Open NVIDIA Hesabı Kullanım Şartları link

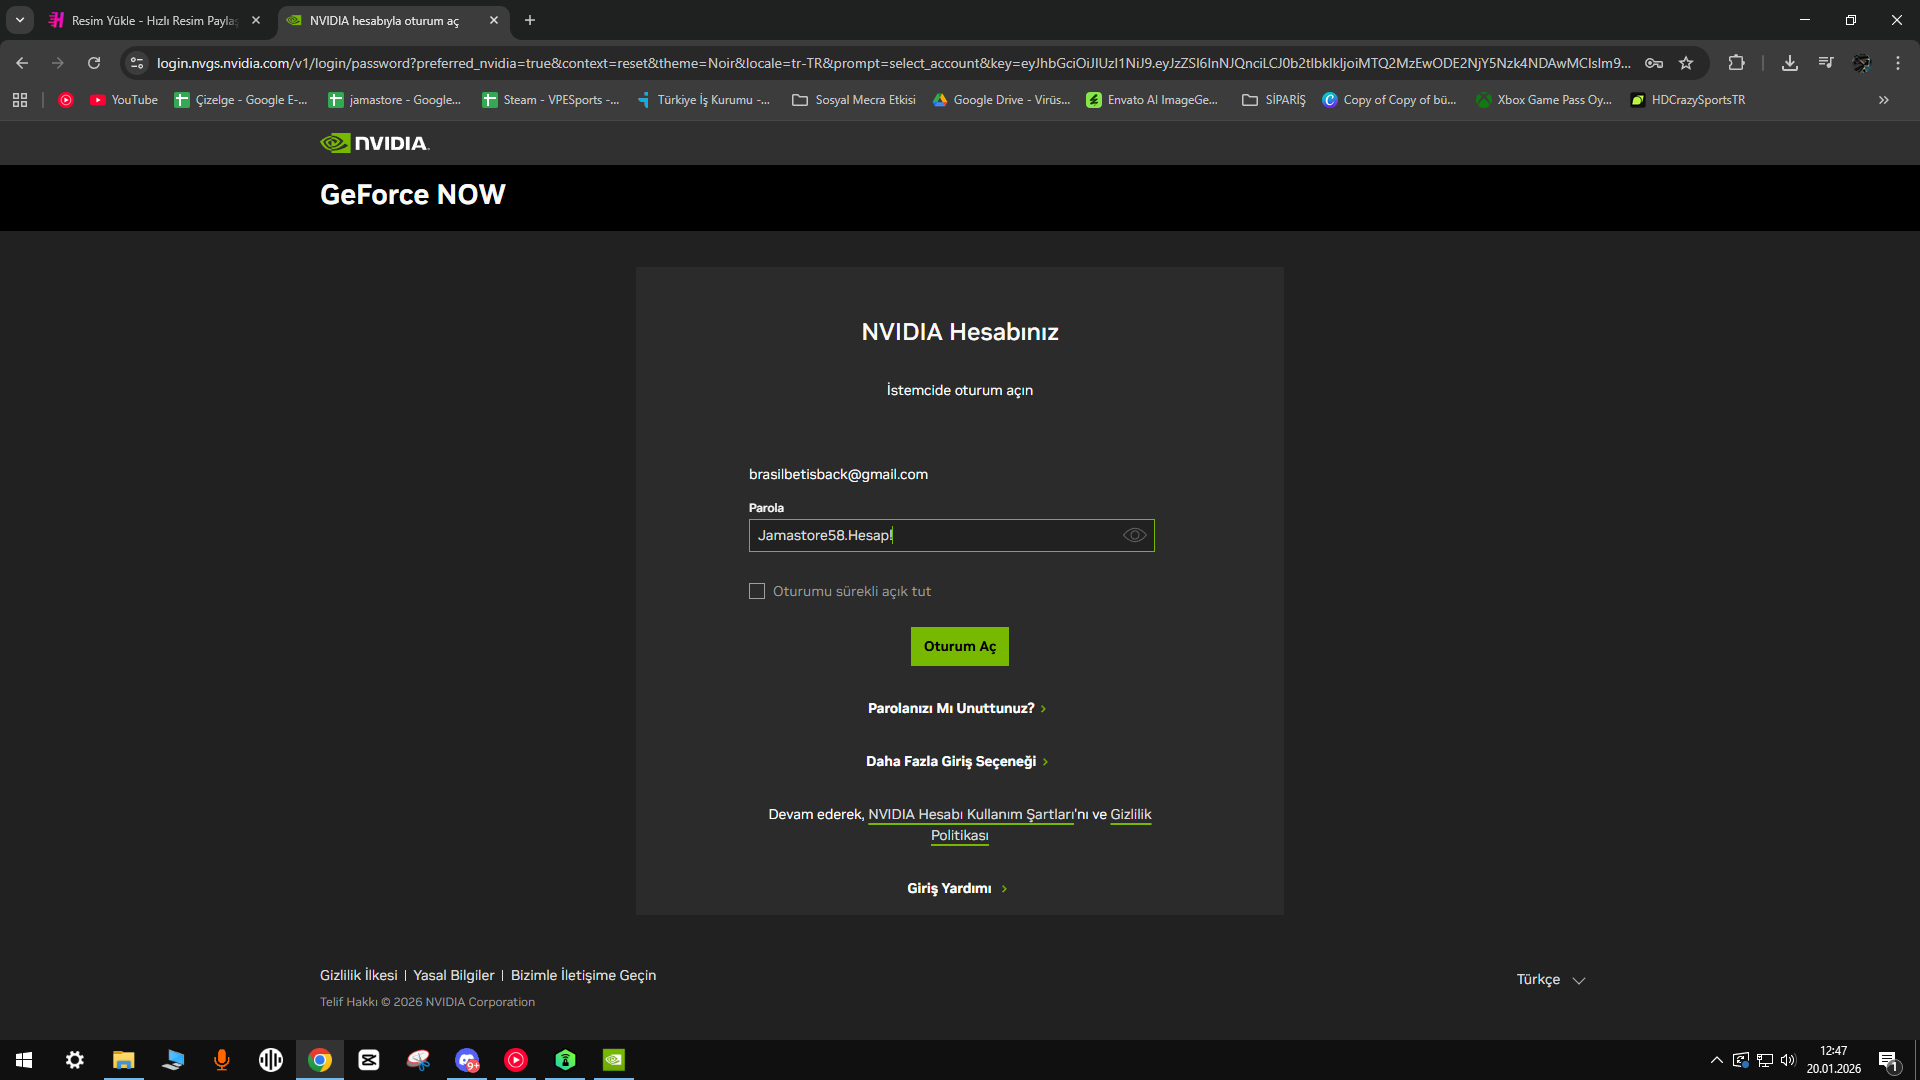coord(971,814)
